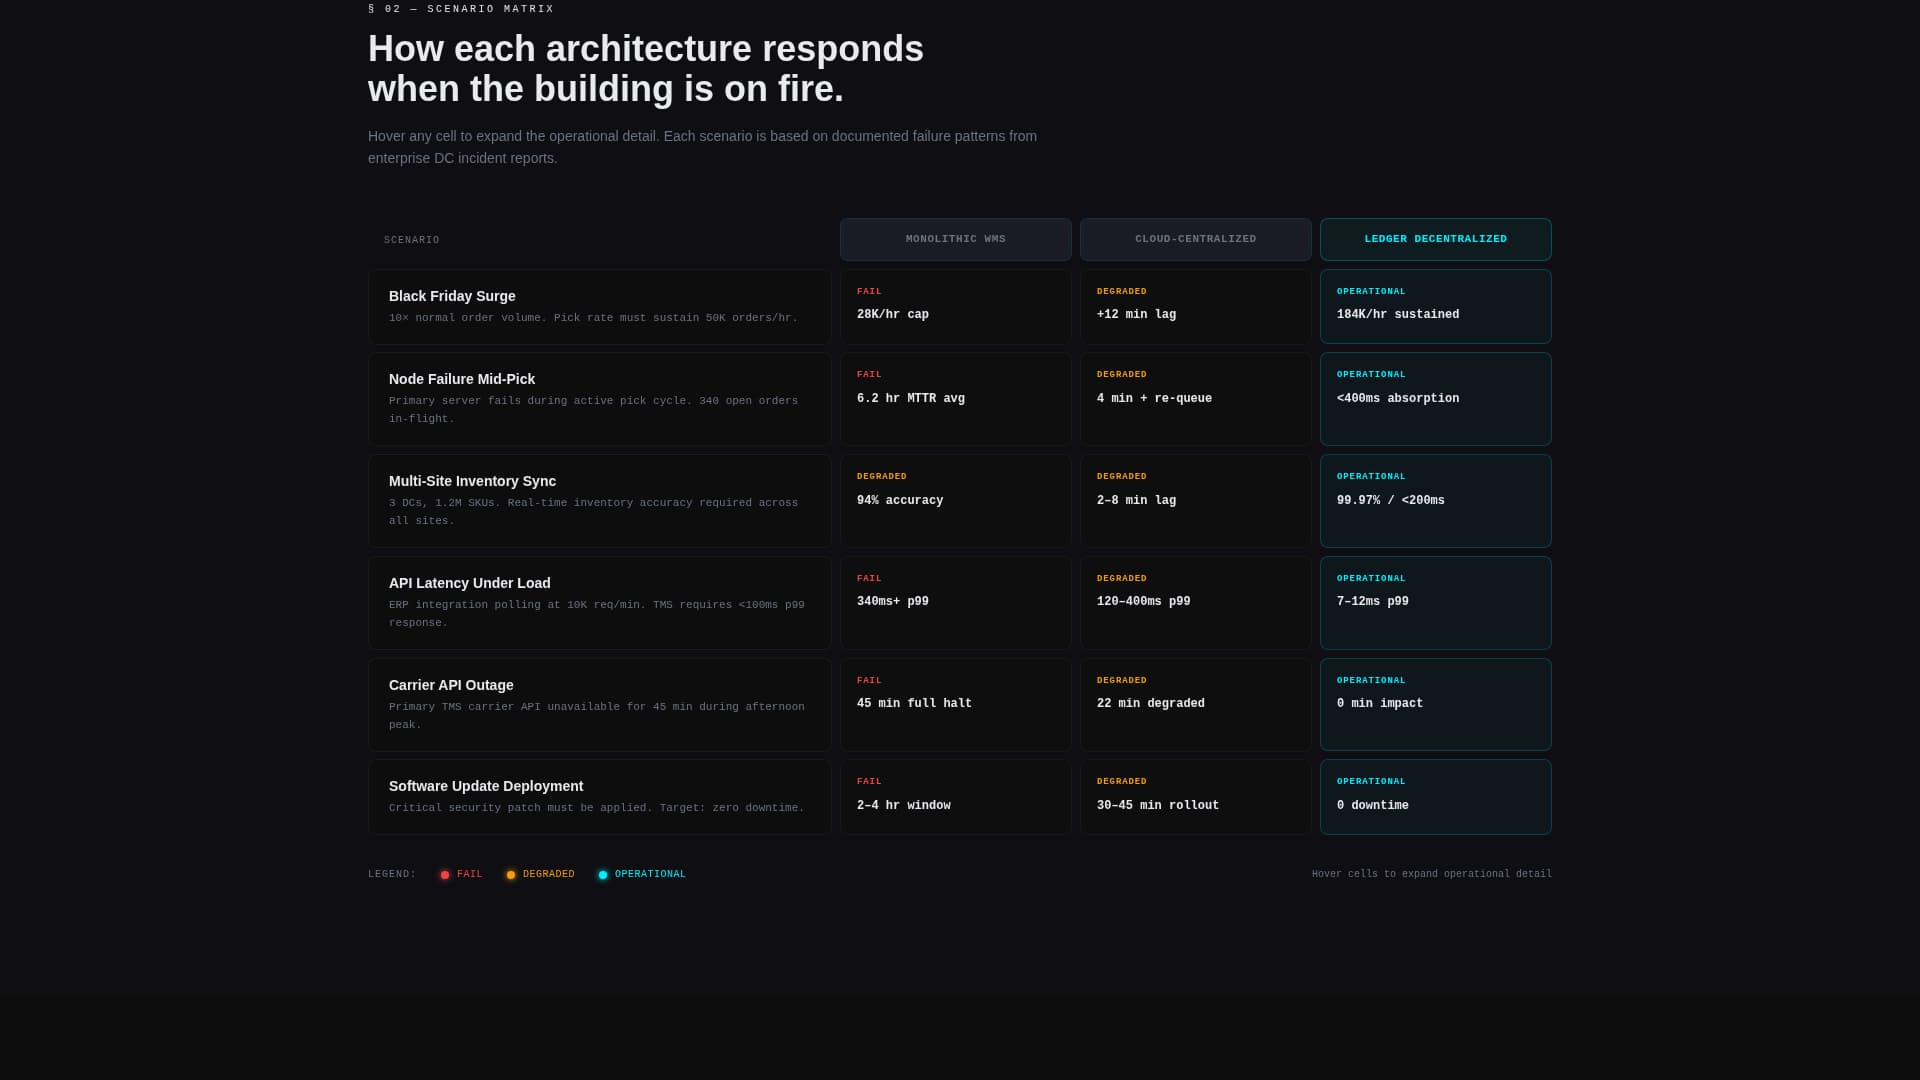Select the Cloud-Centralized column header
This screenshot has width=1920, height=1080.
1195,239
